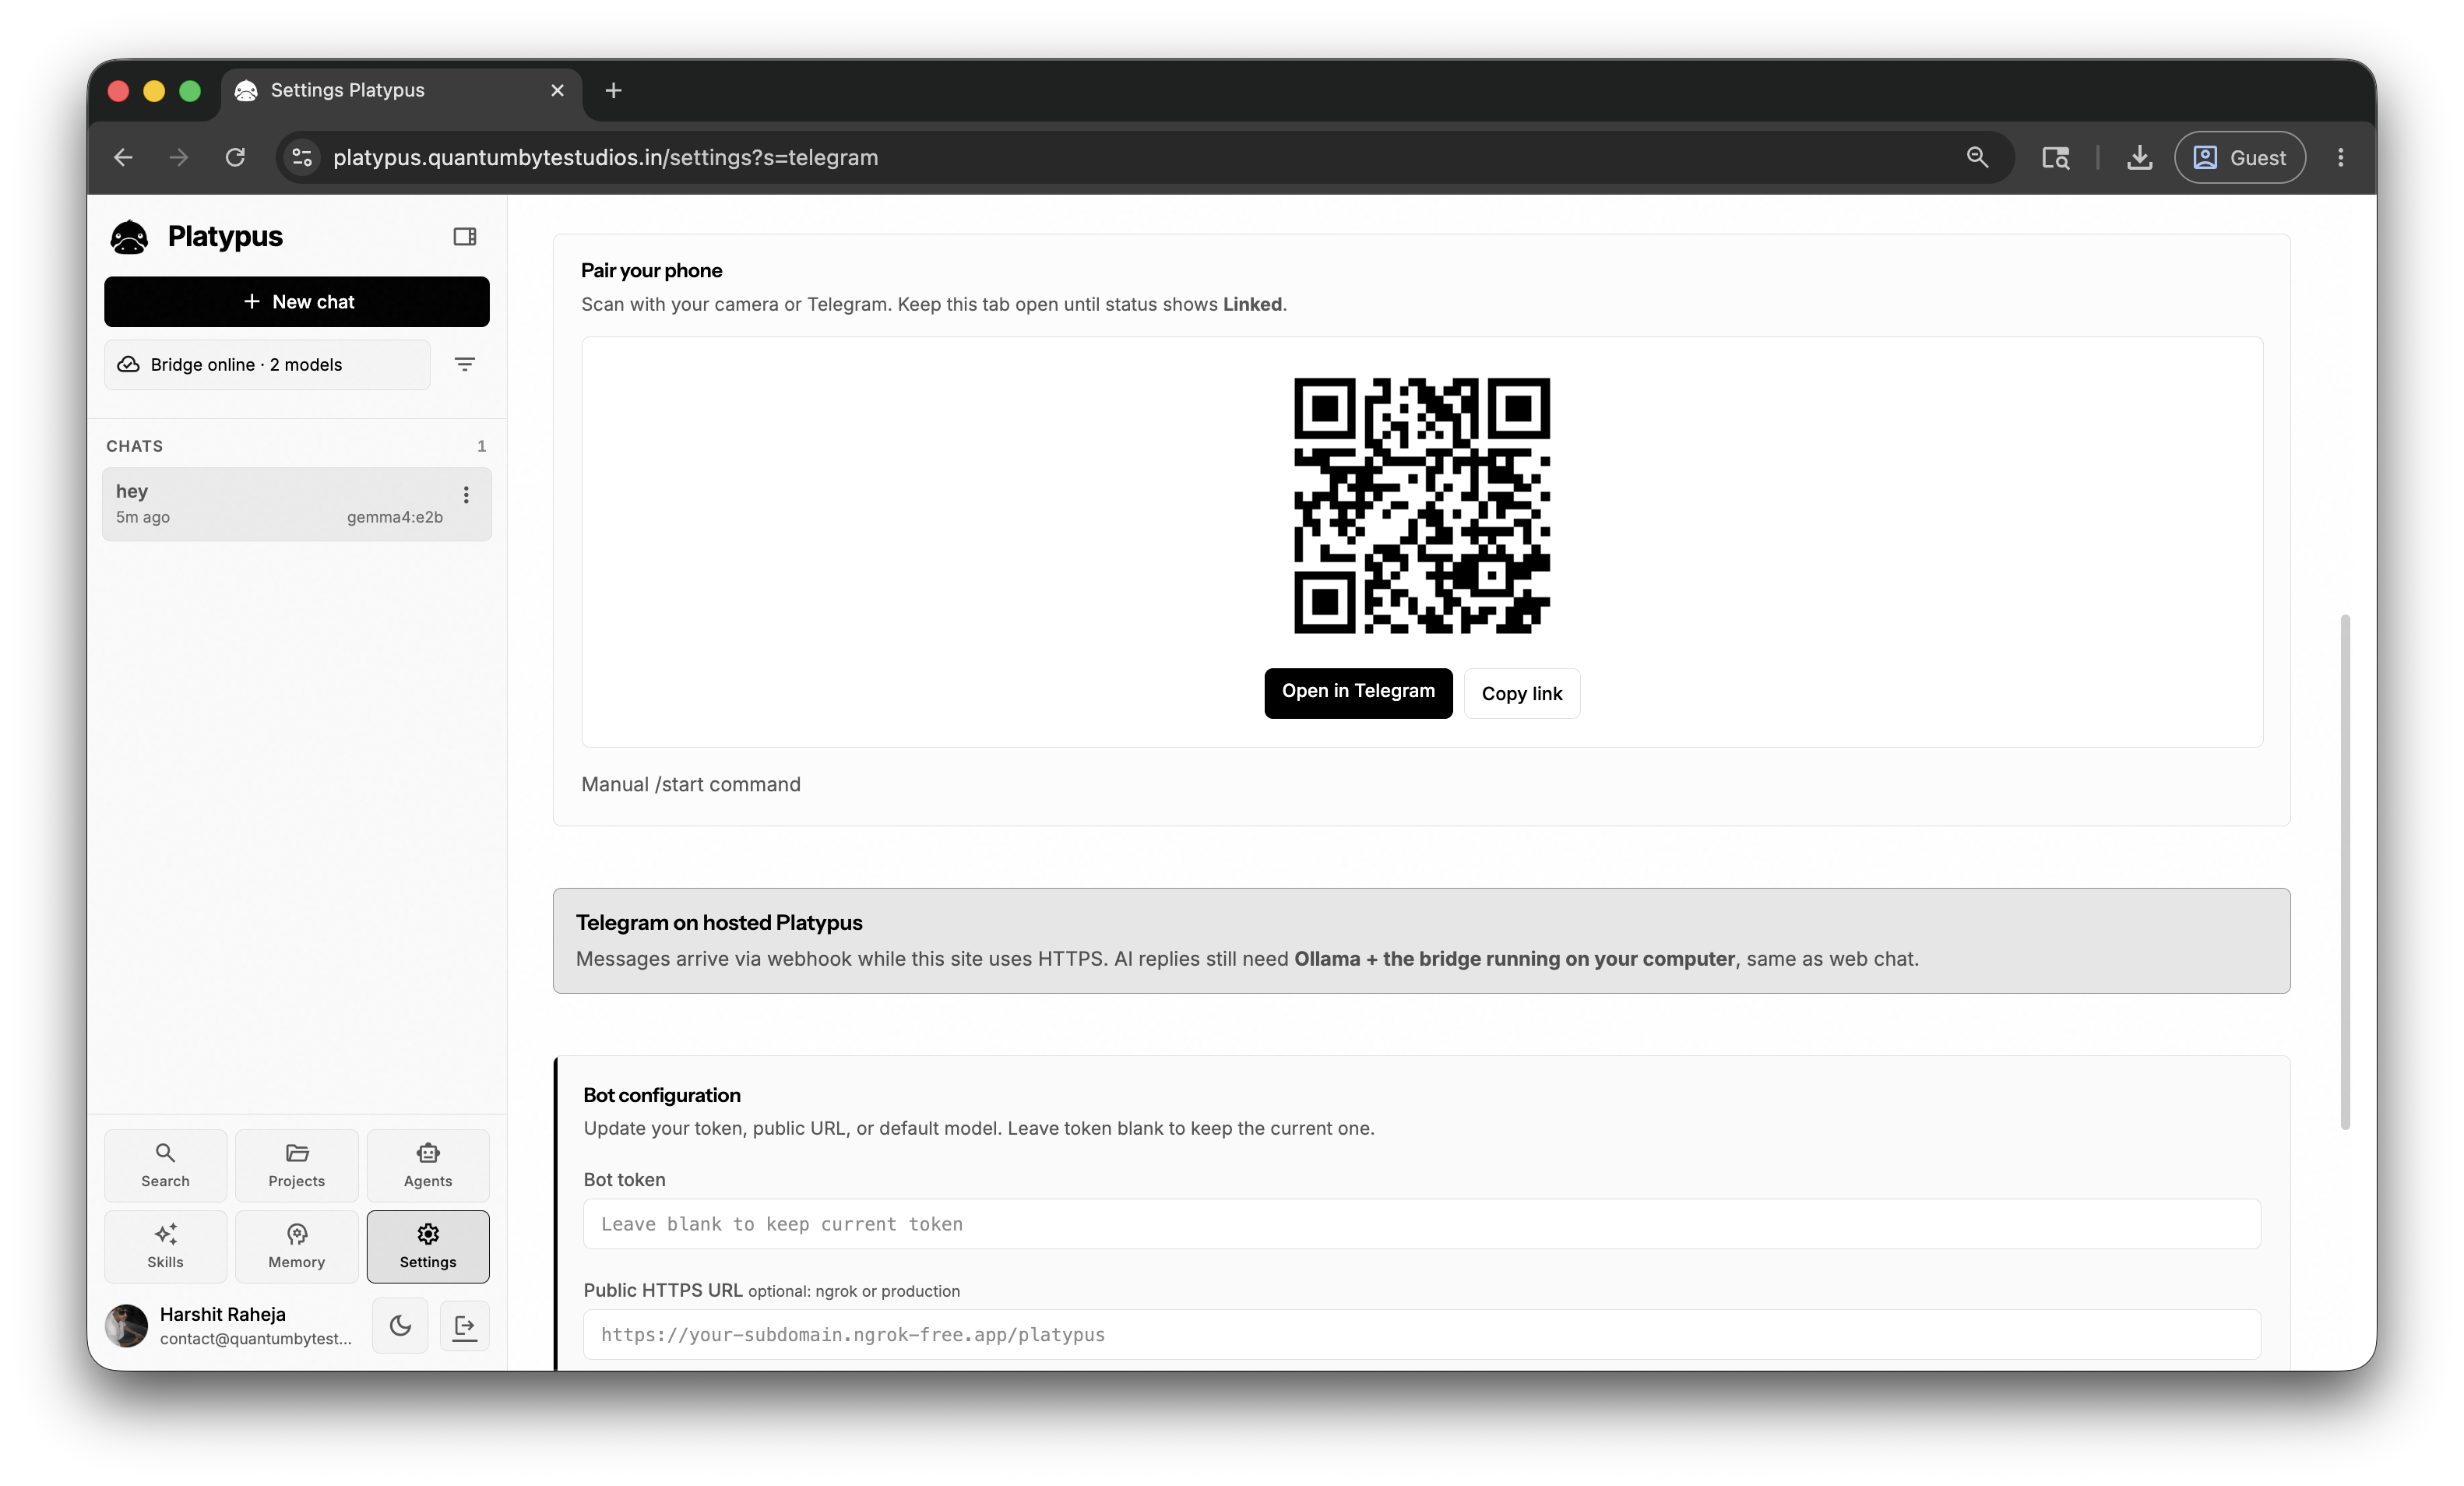Go back in browser

pos(123,157)
